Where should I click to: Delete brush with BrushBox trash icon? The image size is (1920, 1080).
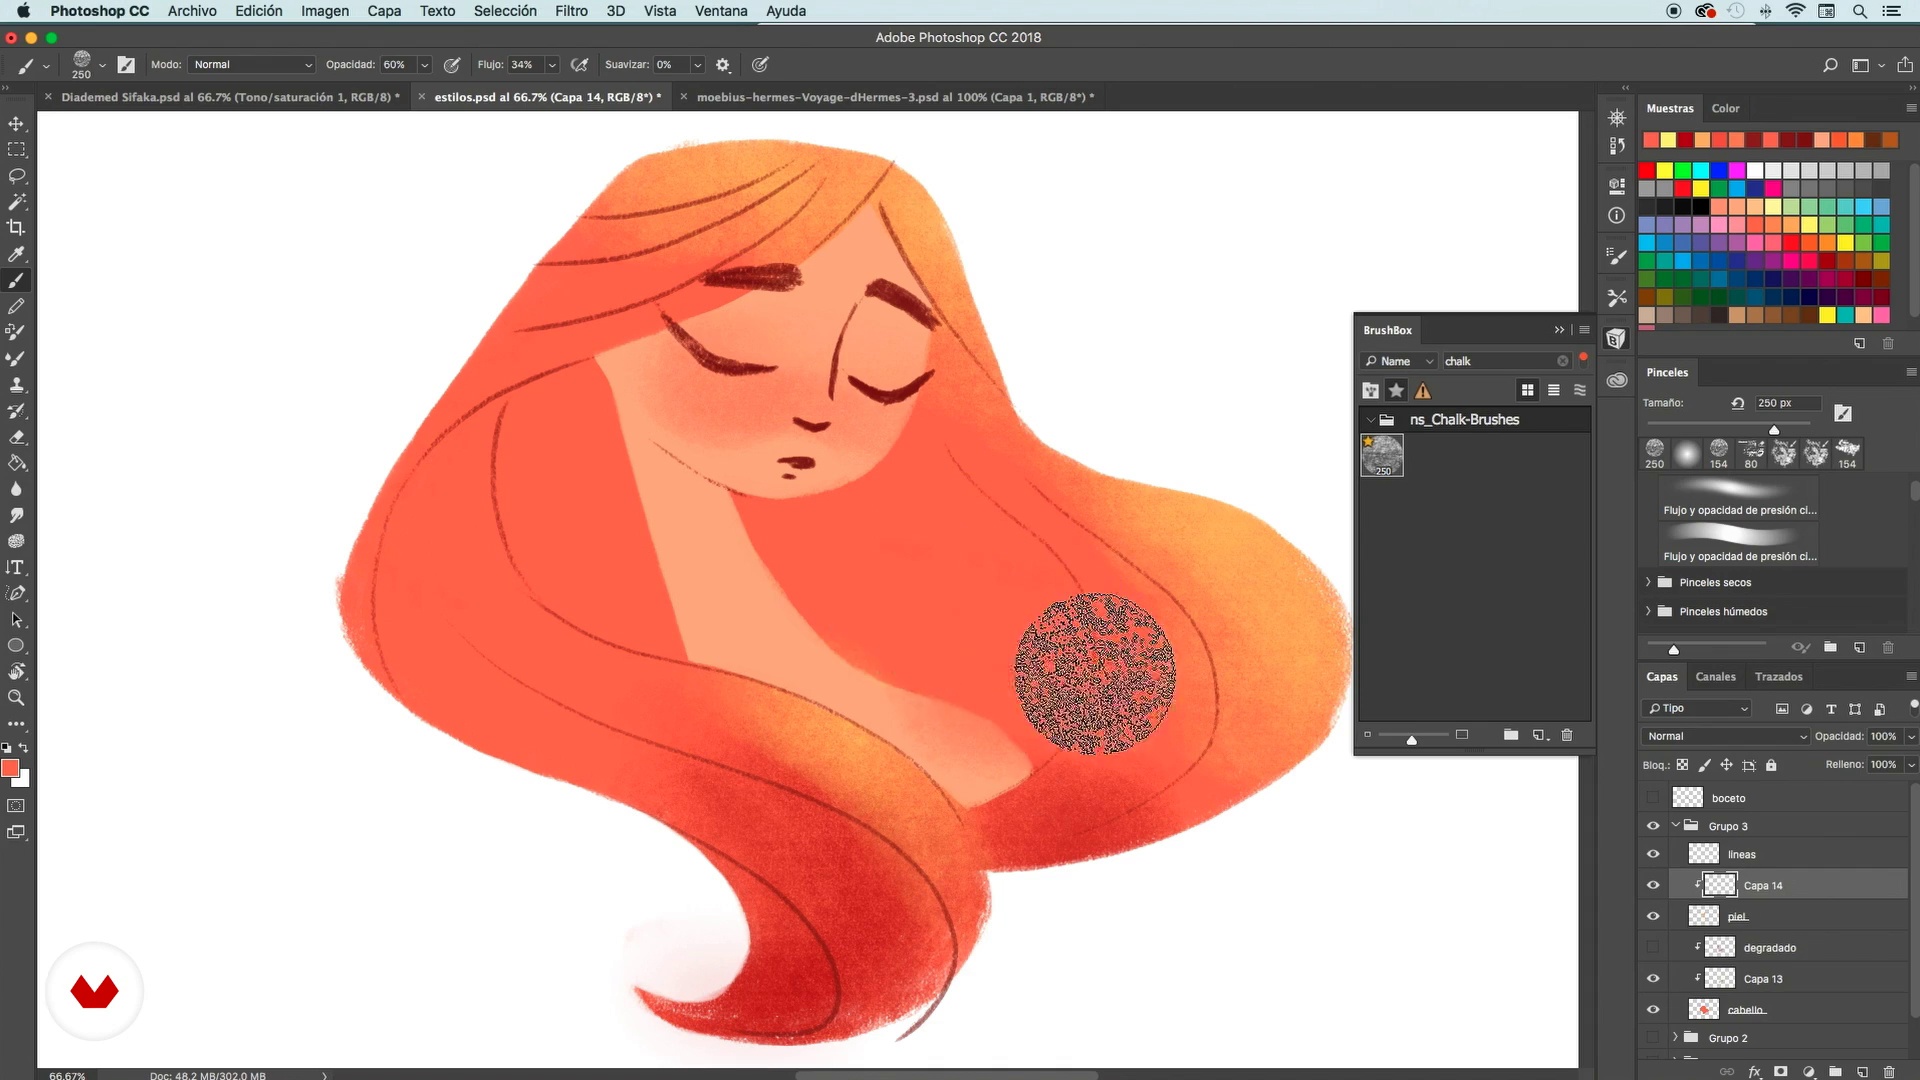[1567, 735]
